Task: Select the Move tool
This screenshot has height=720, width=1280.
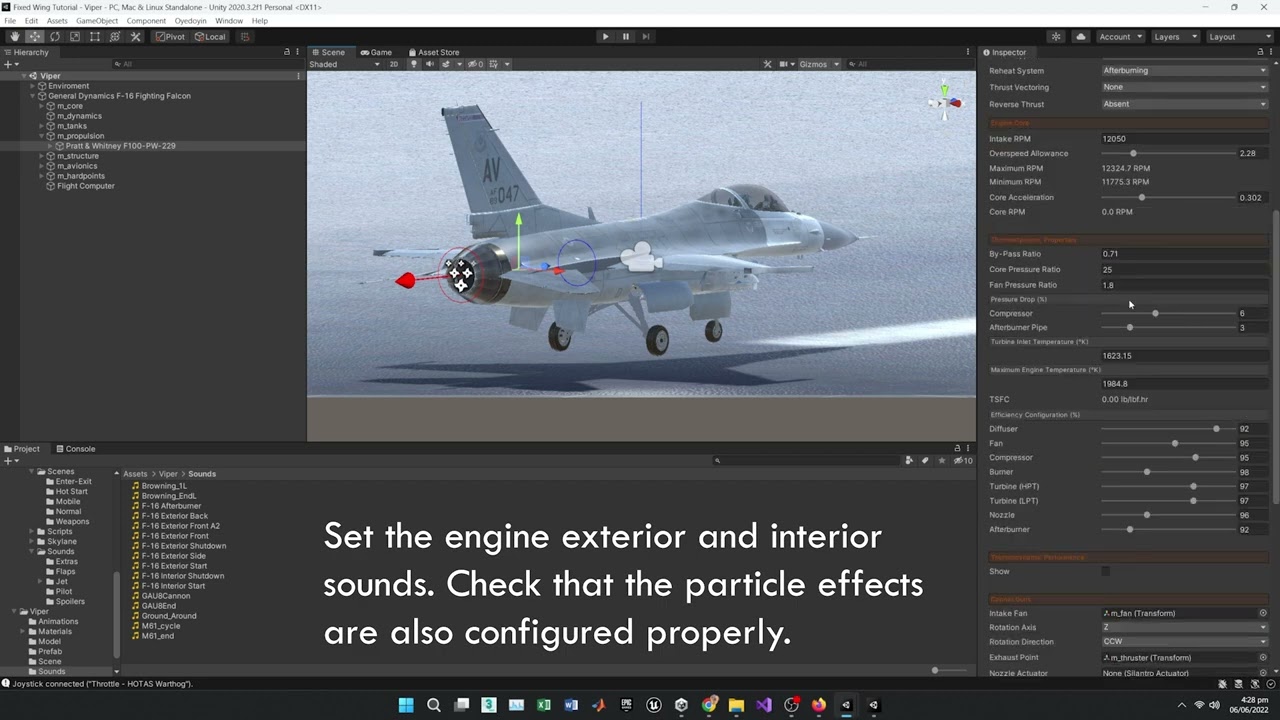Action: pyautogui.click(x=34, y=37)
